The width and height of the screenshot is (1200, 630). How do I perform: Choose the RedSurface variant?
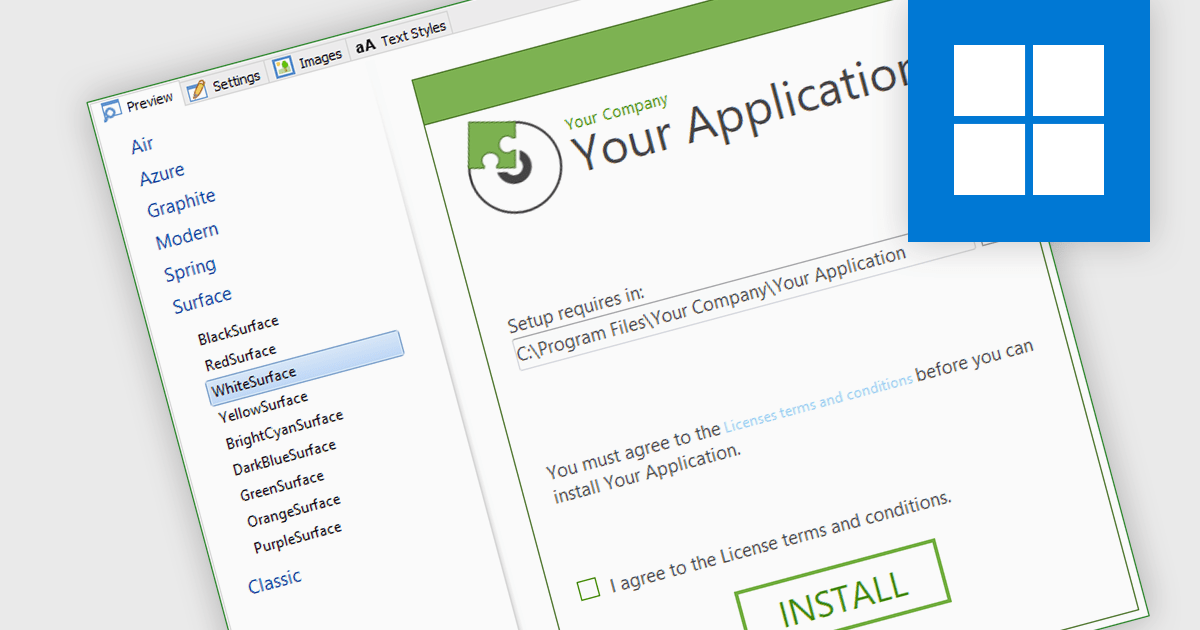pyautogui.click(x=240, y=357)
